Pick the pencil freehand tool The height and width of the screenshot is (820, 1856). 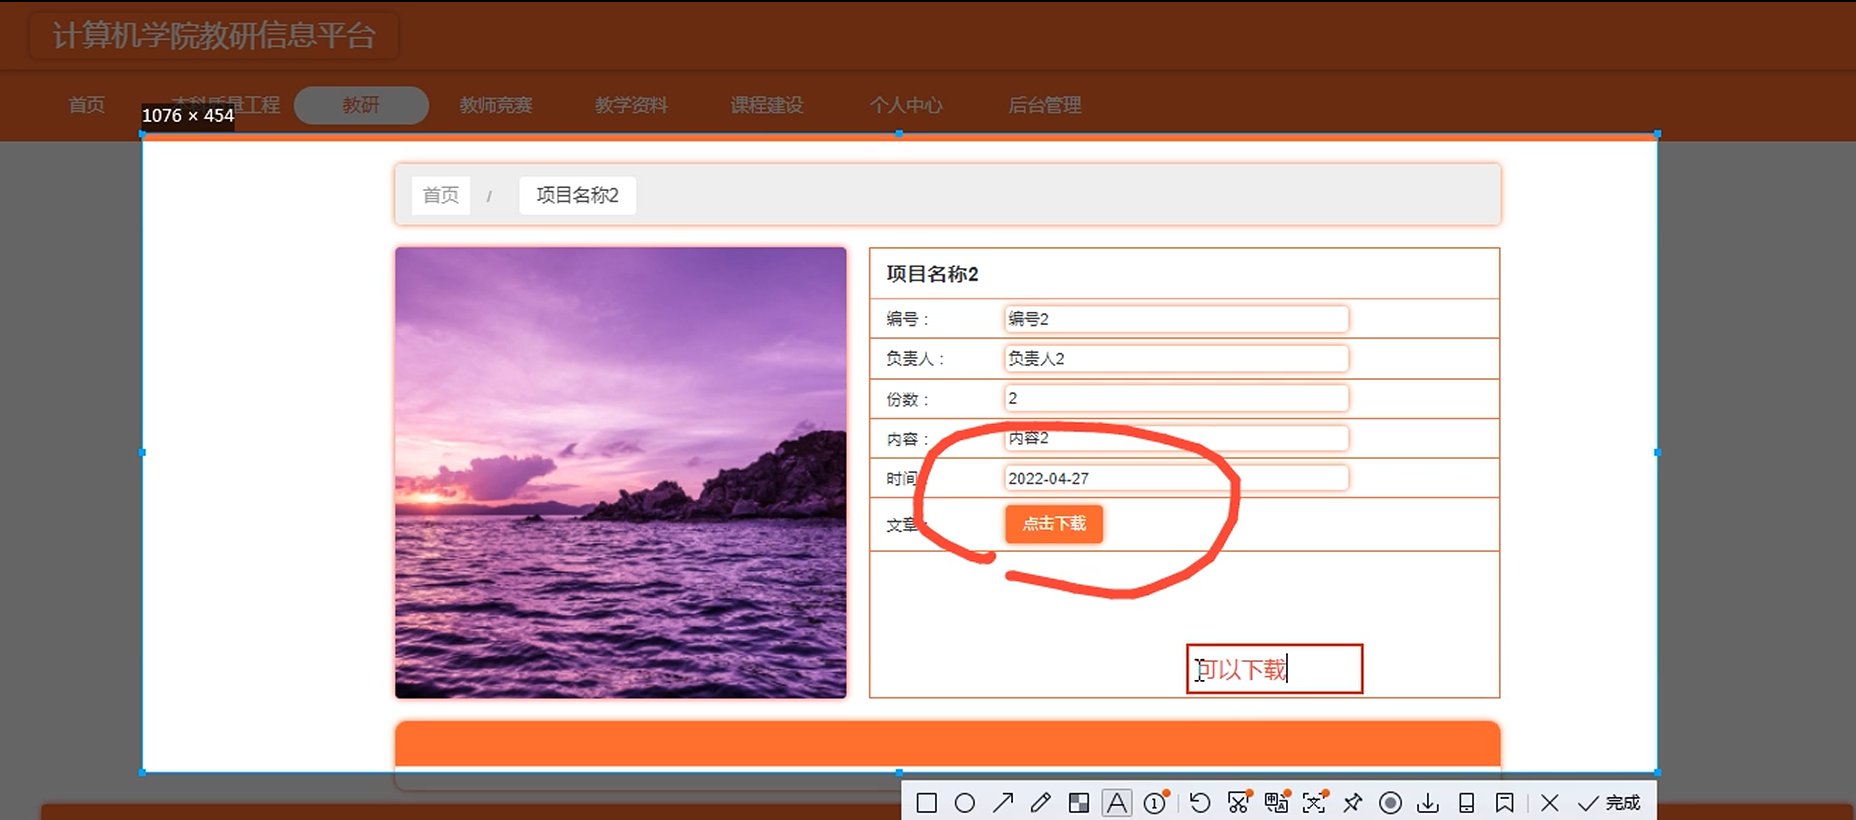1041,803
